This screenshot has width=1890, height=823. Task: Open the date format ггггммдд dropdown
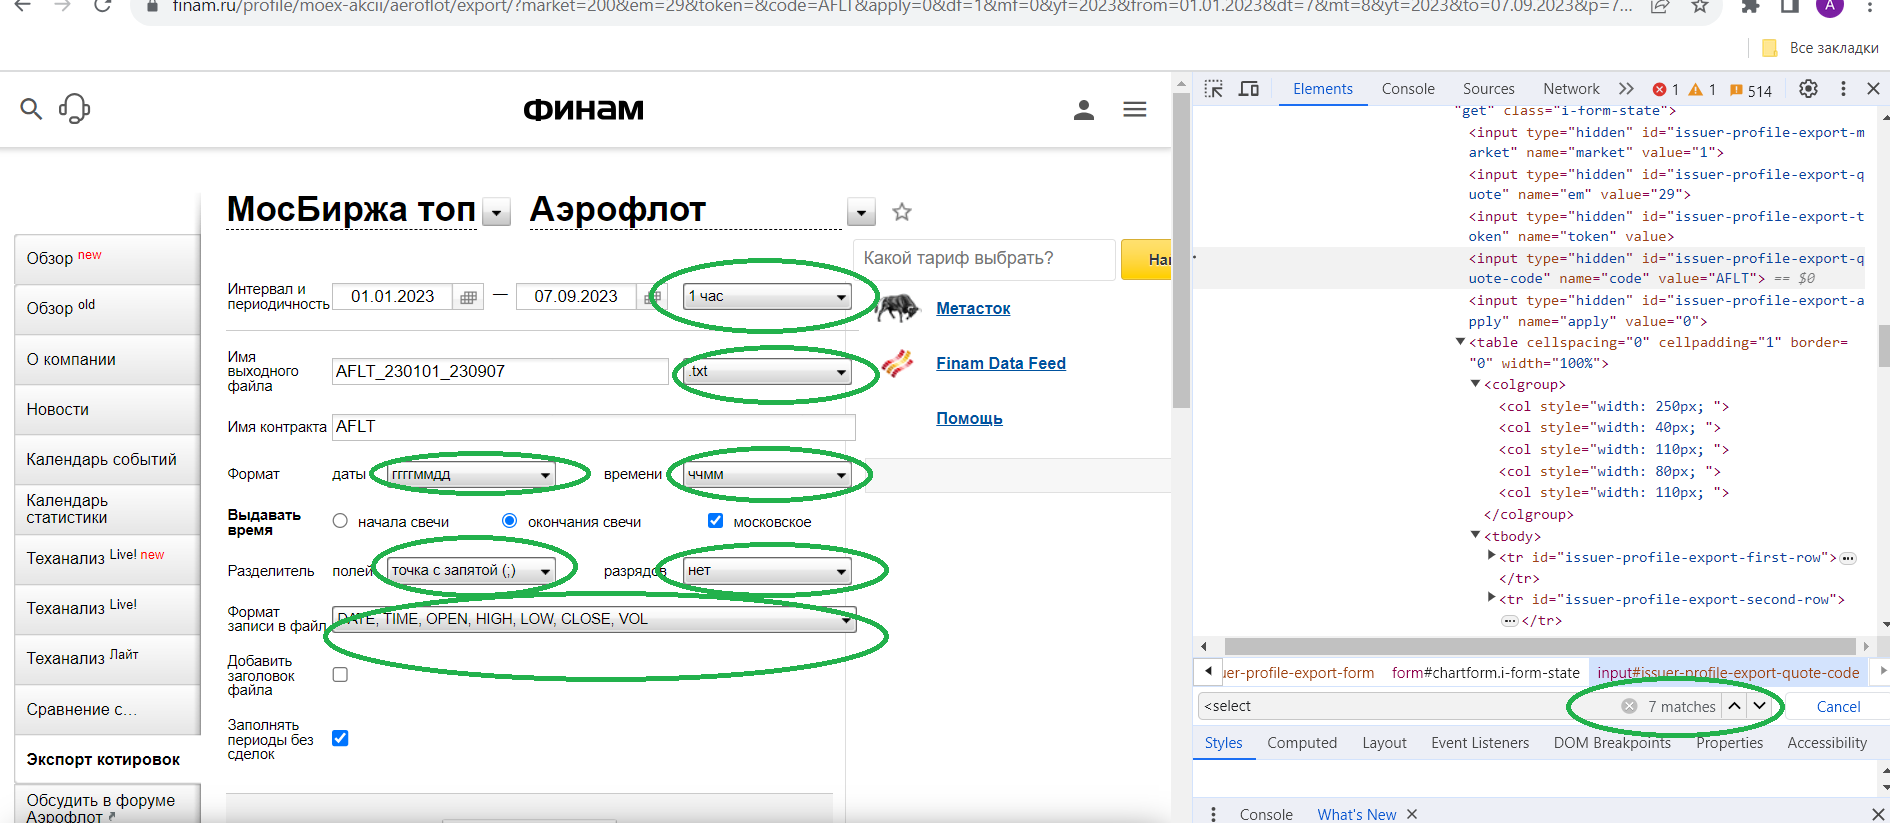[472, 475]
